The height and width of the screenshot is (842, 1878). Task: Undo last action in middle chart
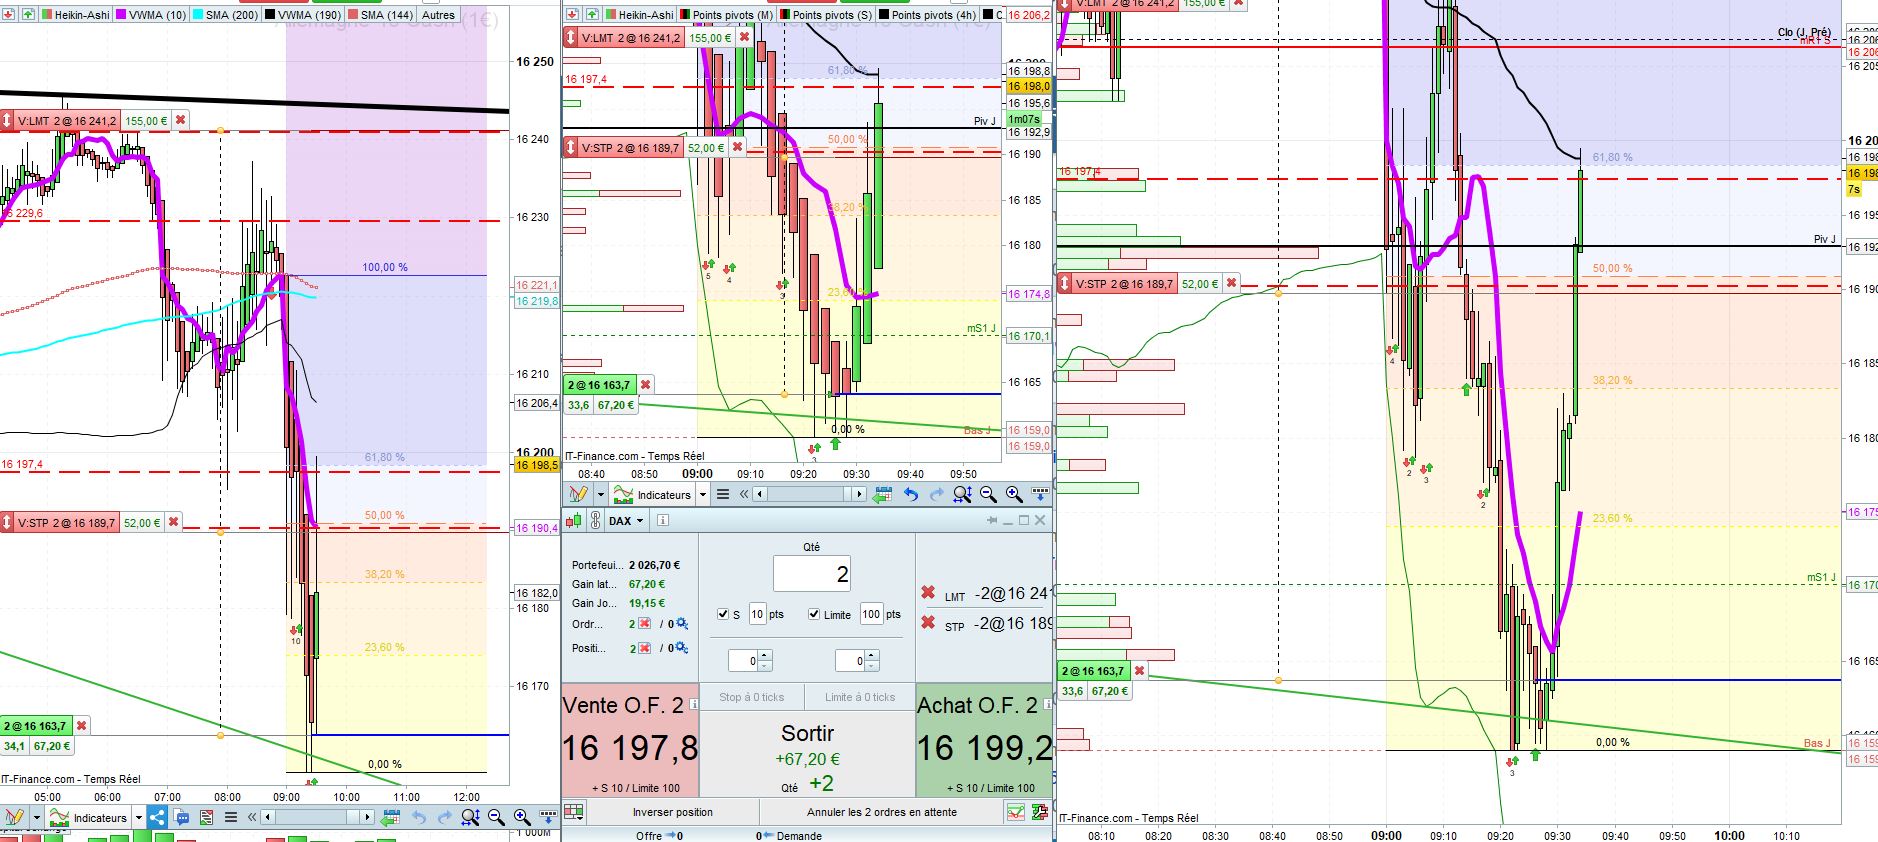[910, 494]
